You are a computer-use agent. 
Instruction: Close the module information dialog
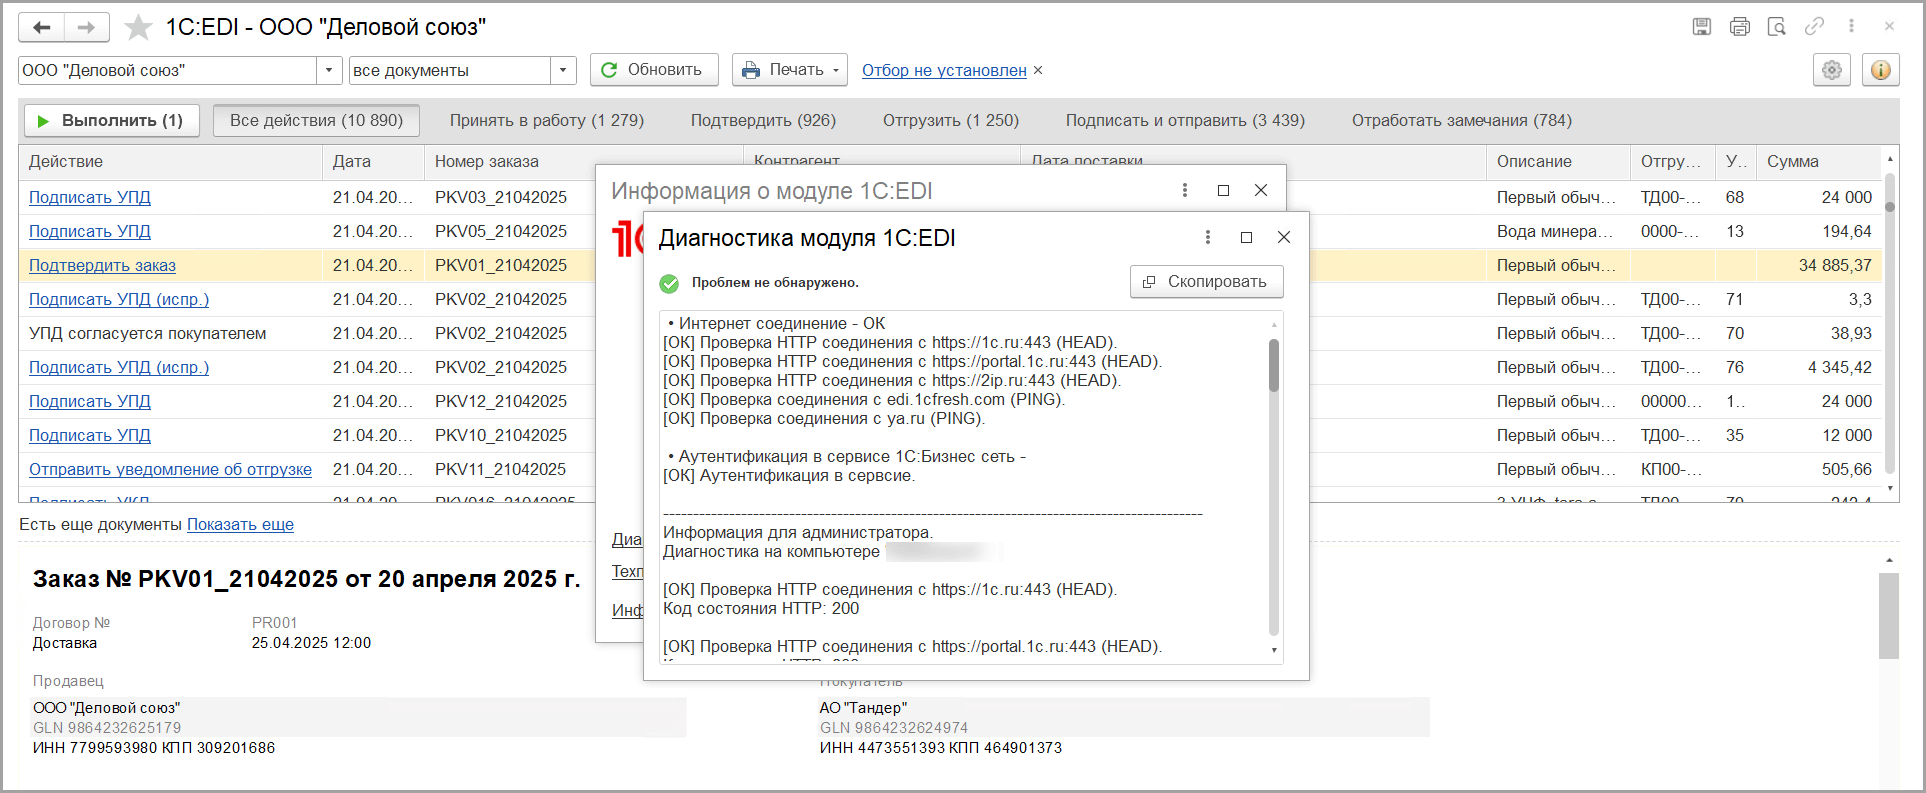1261,190
